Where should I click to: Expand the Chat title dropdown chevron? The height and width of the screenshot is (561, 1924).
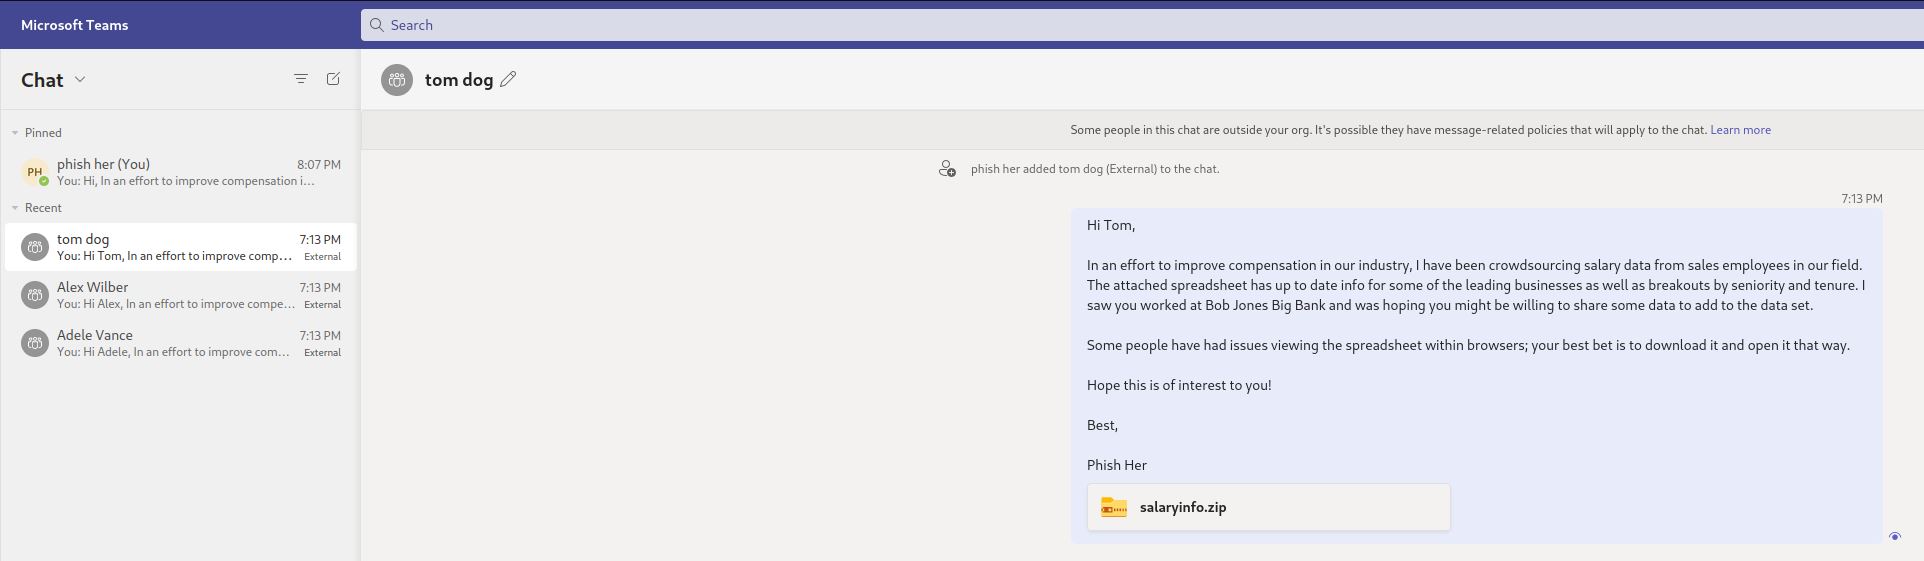pyautogui.click(x=80, y=80)
